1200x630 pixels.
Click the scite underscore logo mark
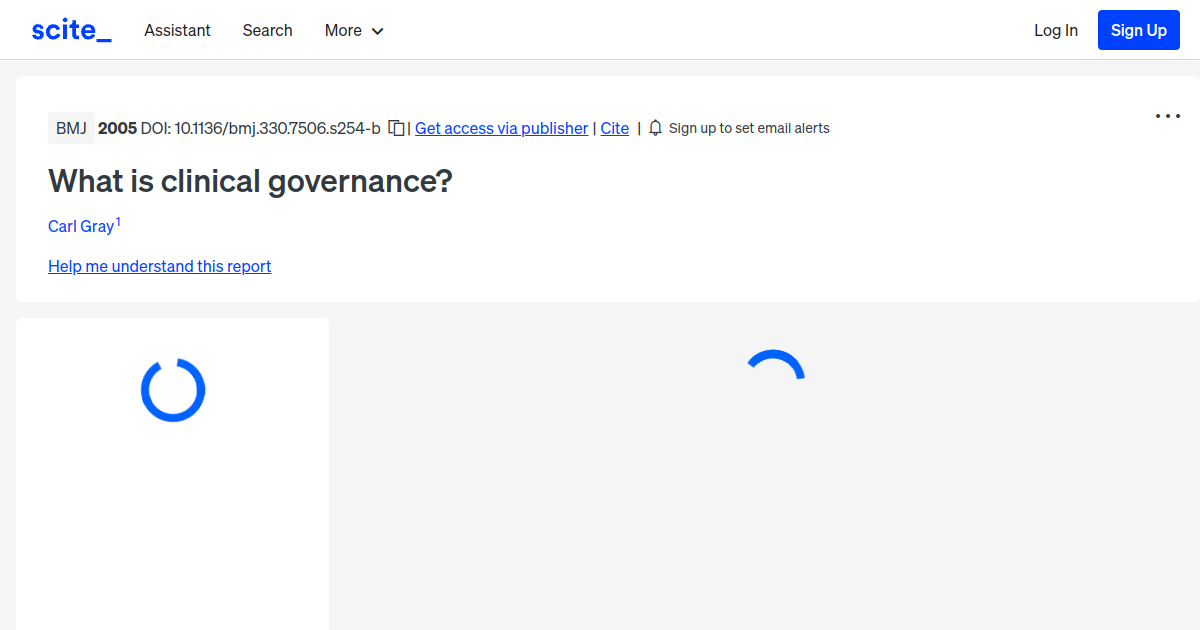point(70,29)
